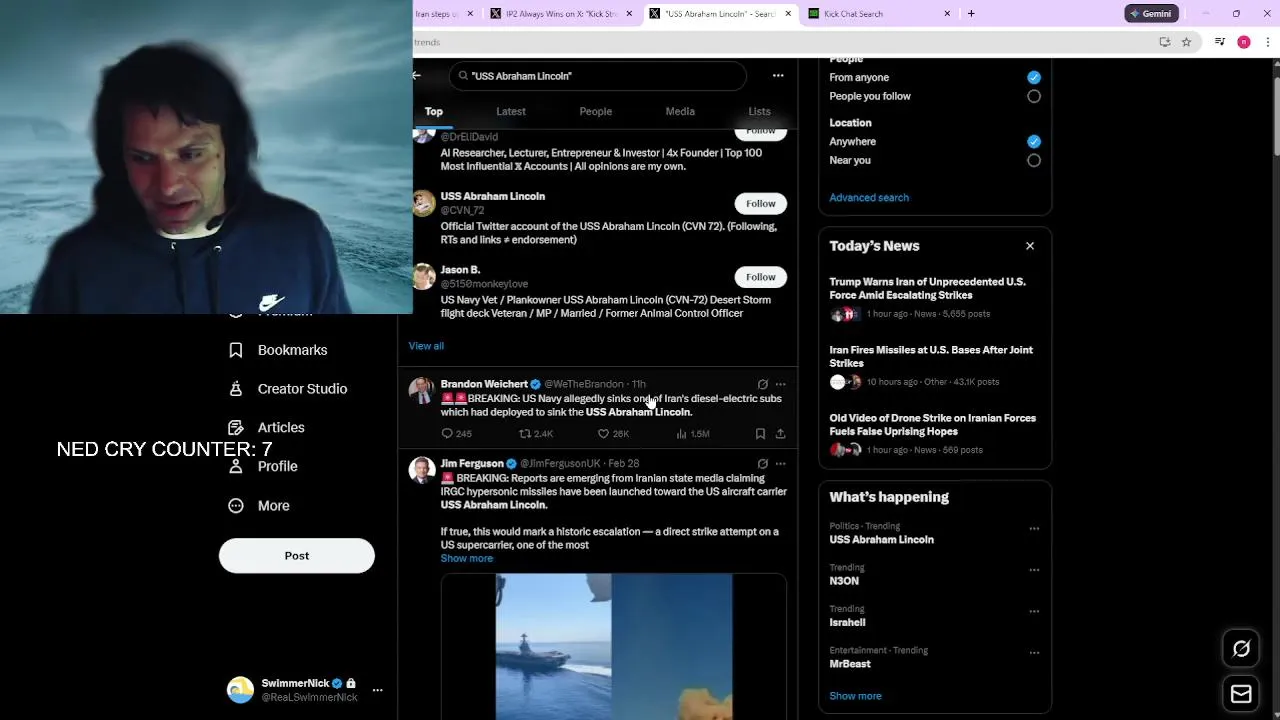This screenshot has height=720, width=1280.
Task: Open aircraft carrier video thumbnail
Action: [614, 647]
